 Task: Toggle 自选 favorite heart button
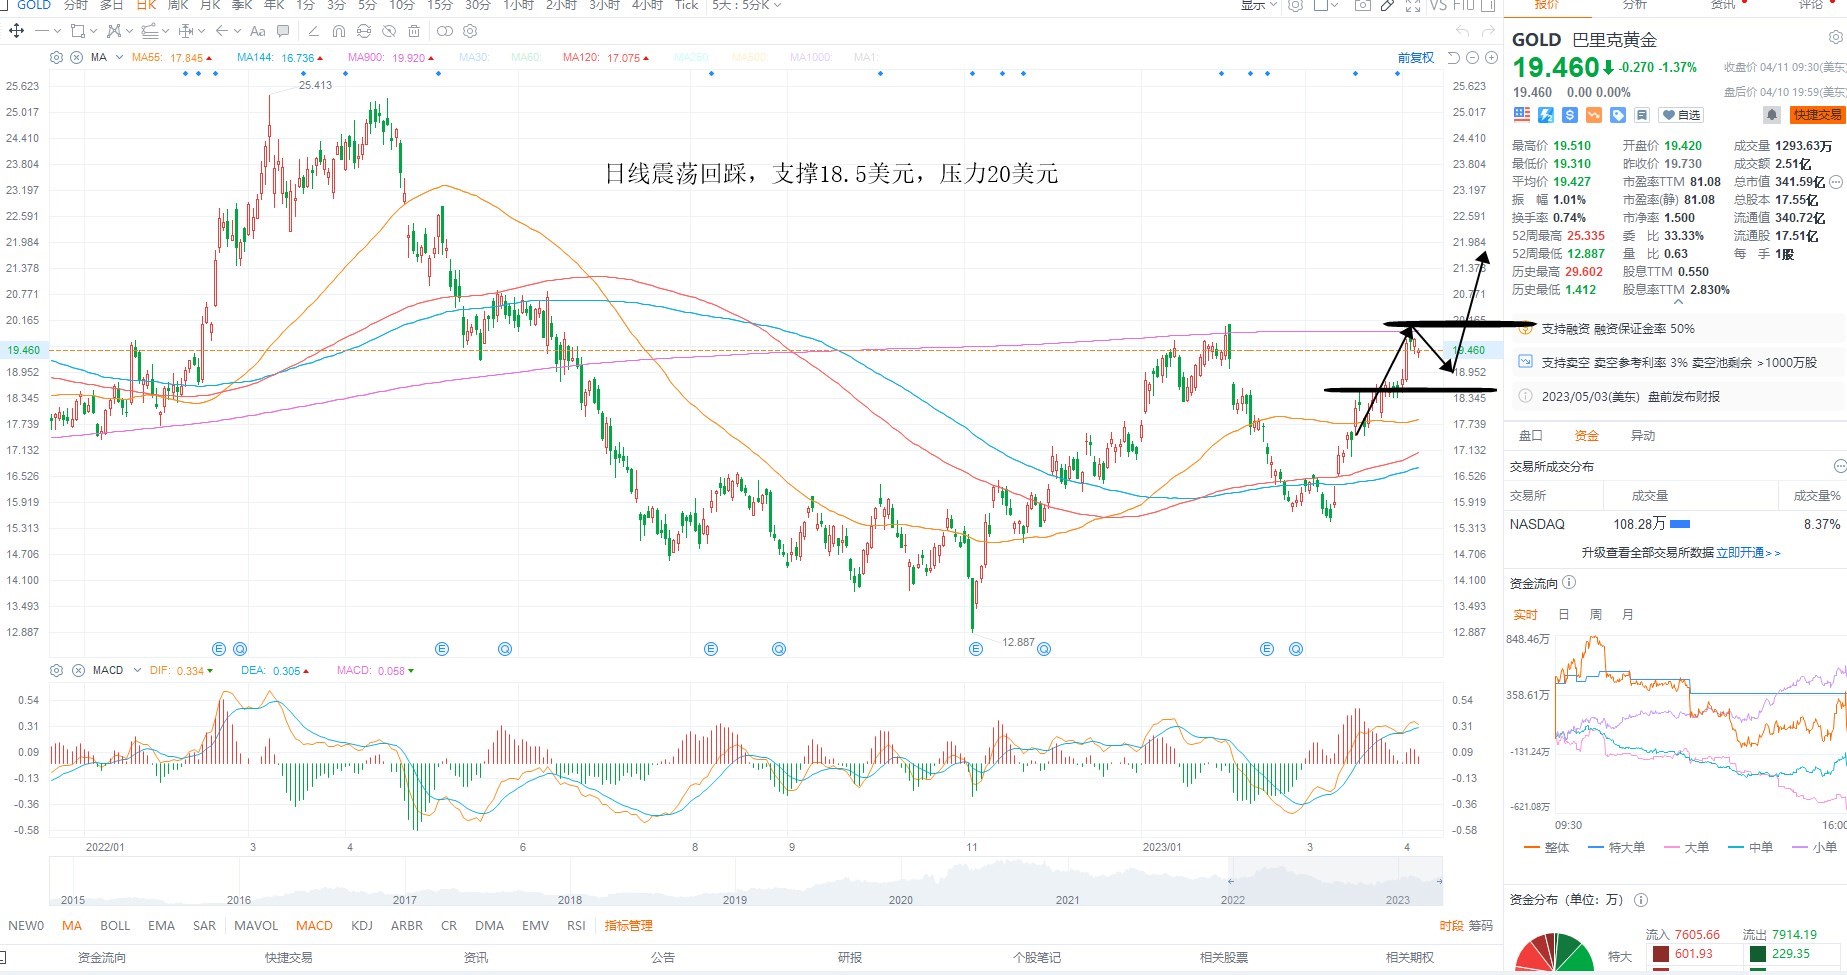[x=1681, y=115]
